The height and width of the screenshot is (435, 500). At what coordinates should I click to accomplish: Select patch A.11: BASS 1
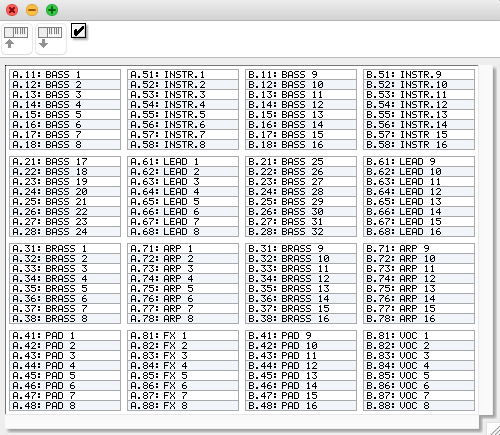(x=65, y=75)
